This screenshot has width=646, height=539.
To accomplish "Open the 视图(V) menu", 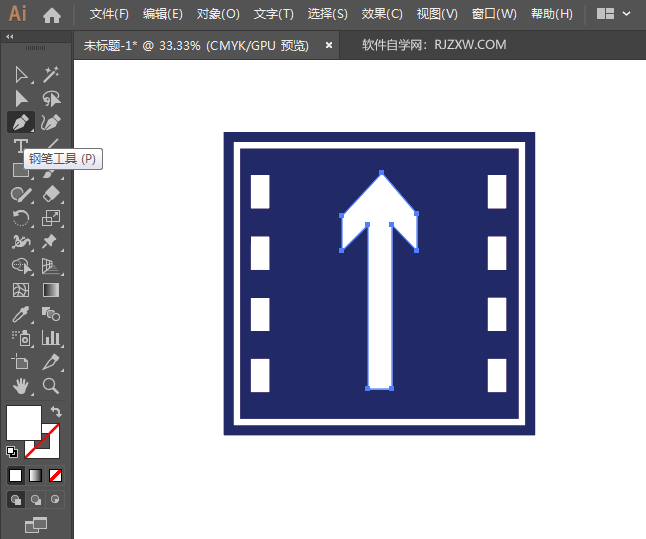I will point(437,14).
